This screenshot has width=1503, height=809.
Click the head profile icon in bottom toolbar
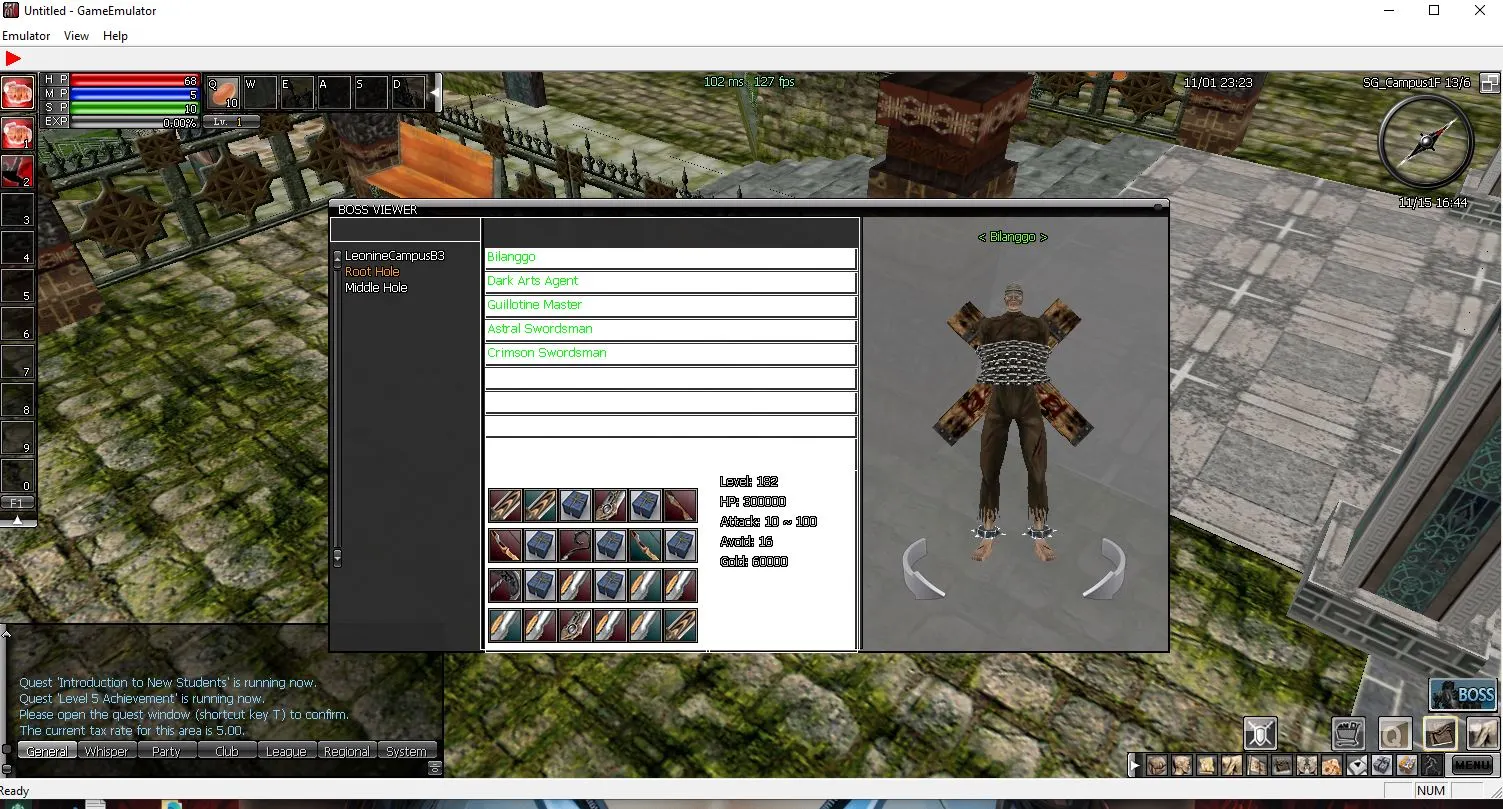click(1181, 766)
